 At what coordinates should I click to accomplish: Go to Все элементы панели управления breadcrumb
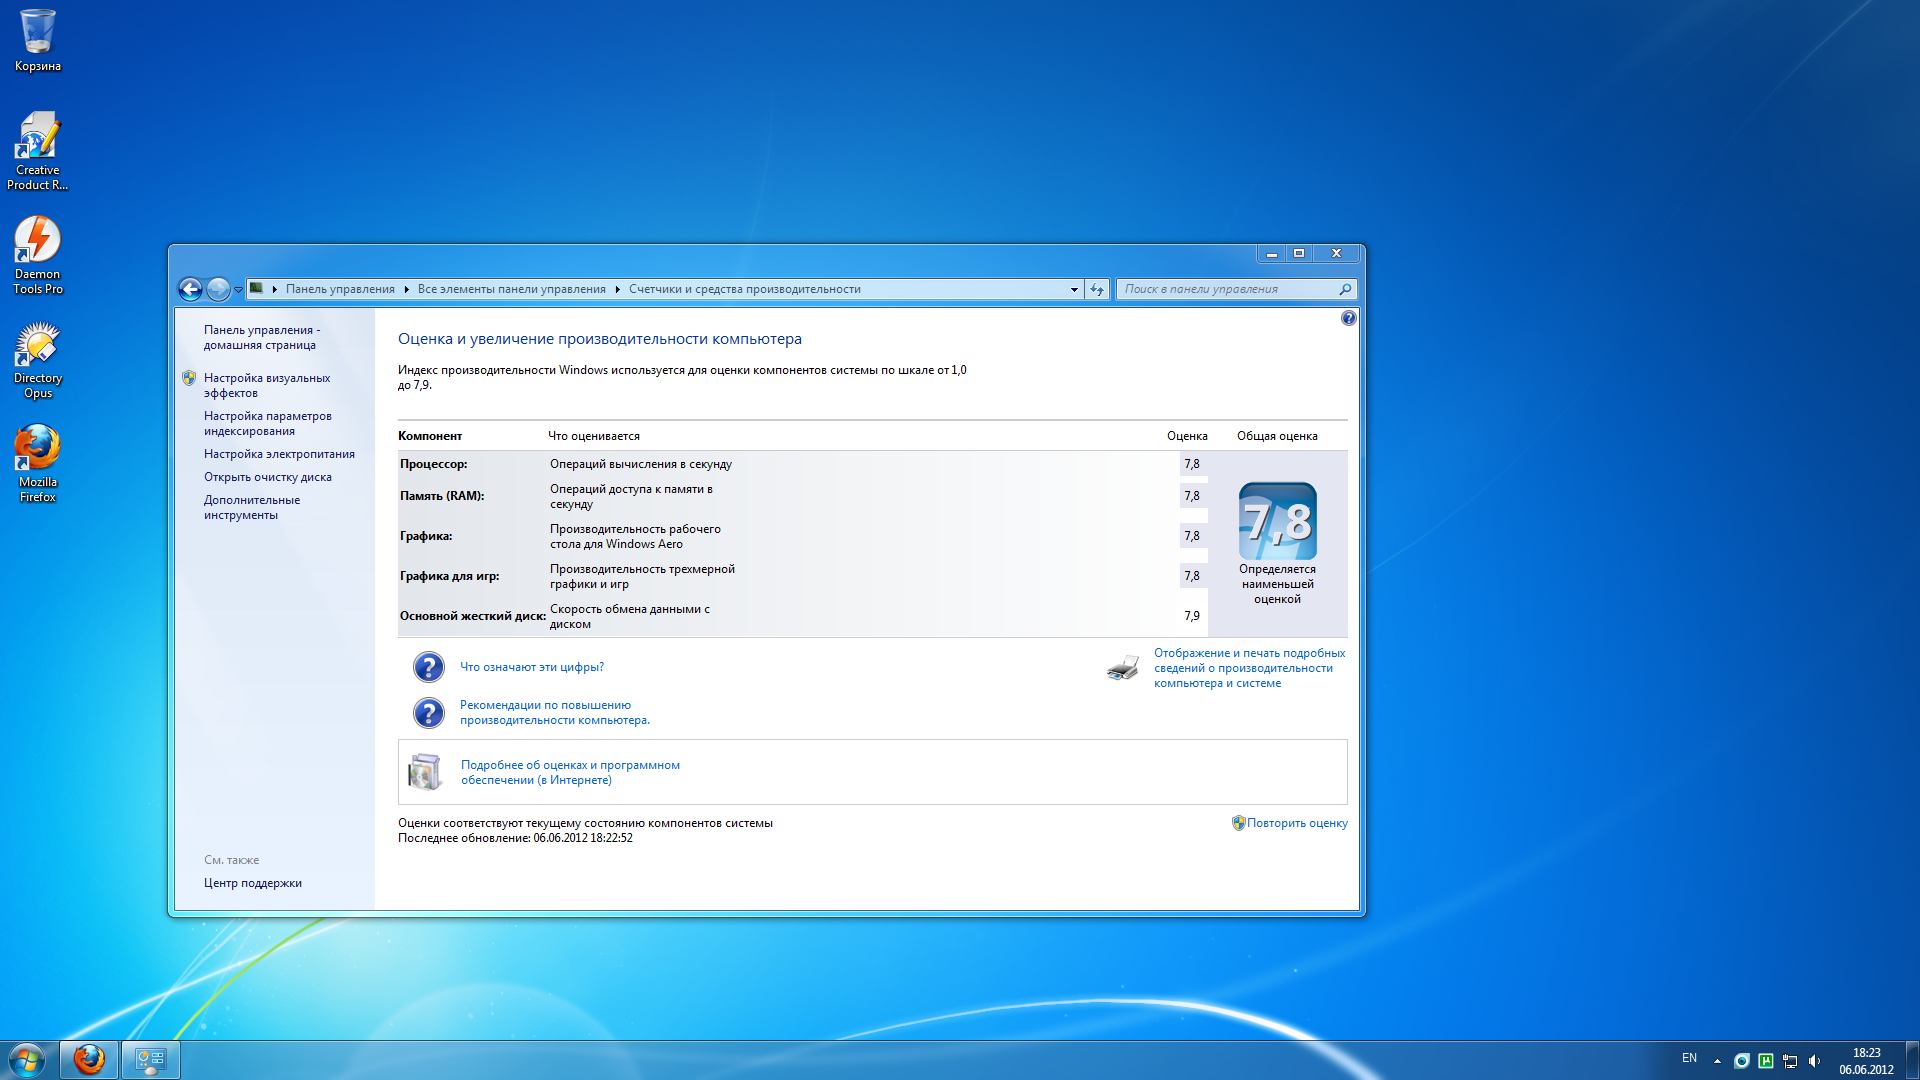(x=512, y=289)
